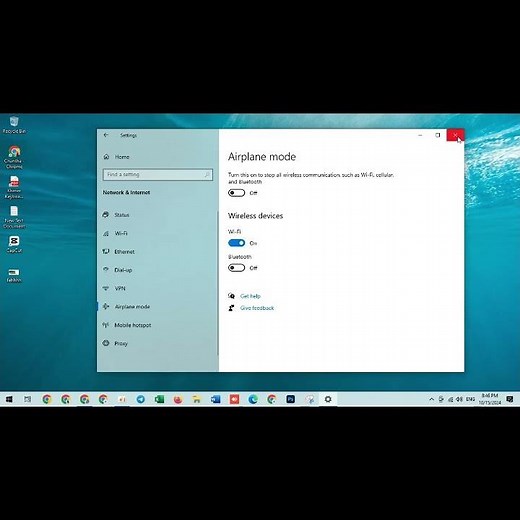
Task: Open the Get help link
Action: 250,296
